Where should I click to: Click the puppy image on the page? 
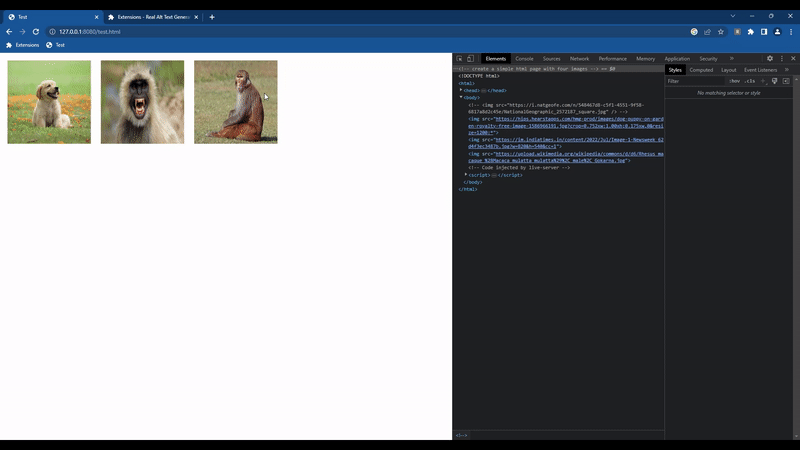click(49, 102)
